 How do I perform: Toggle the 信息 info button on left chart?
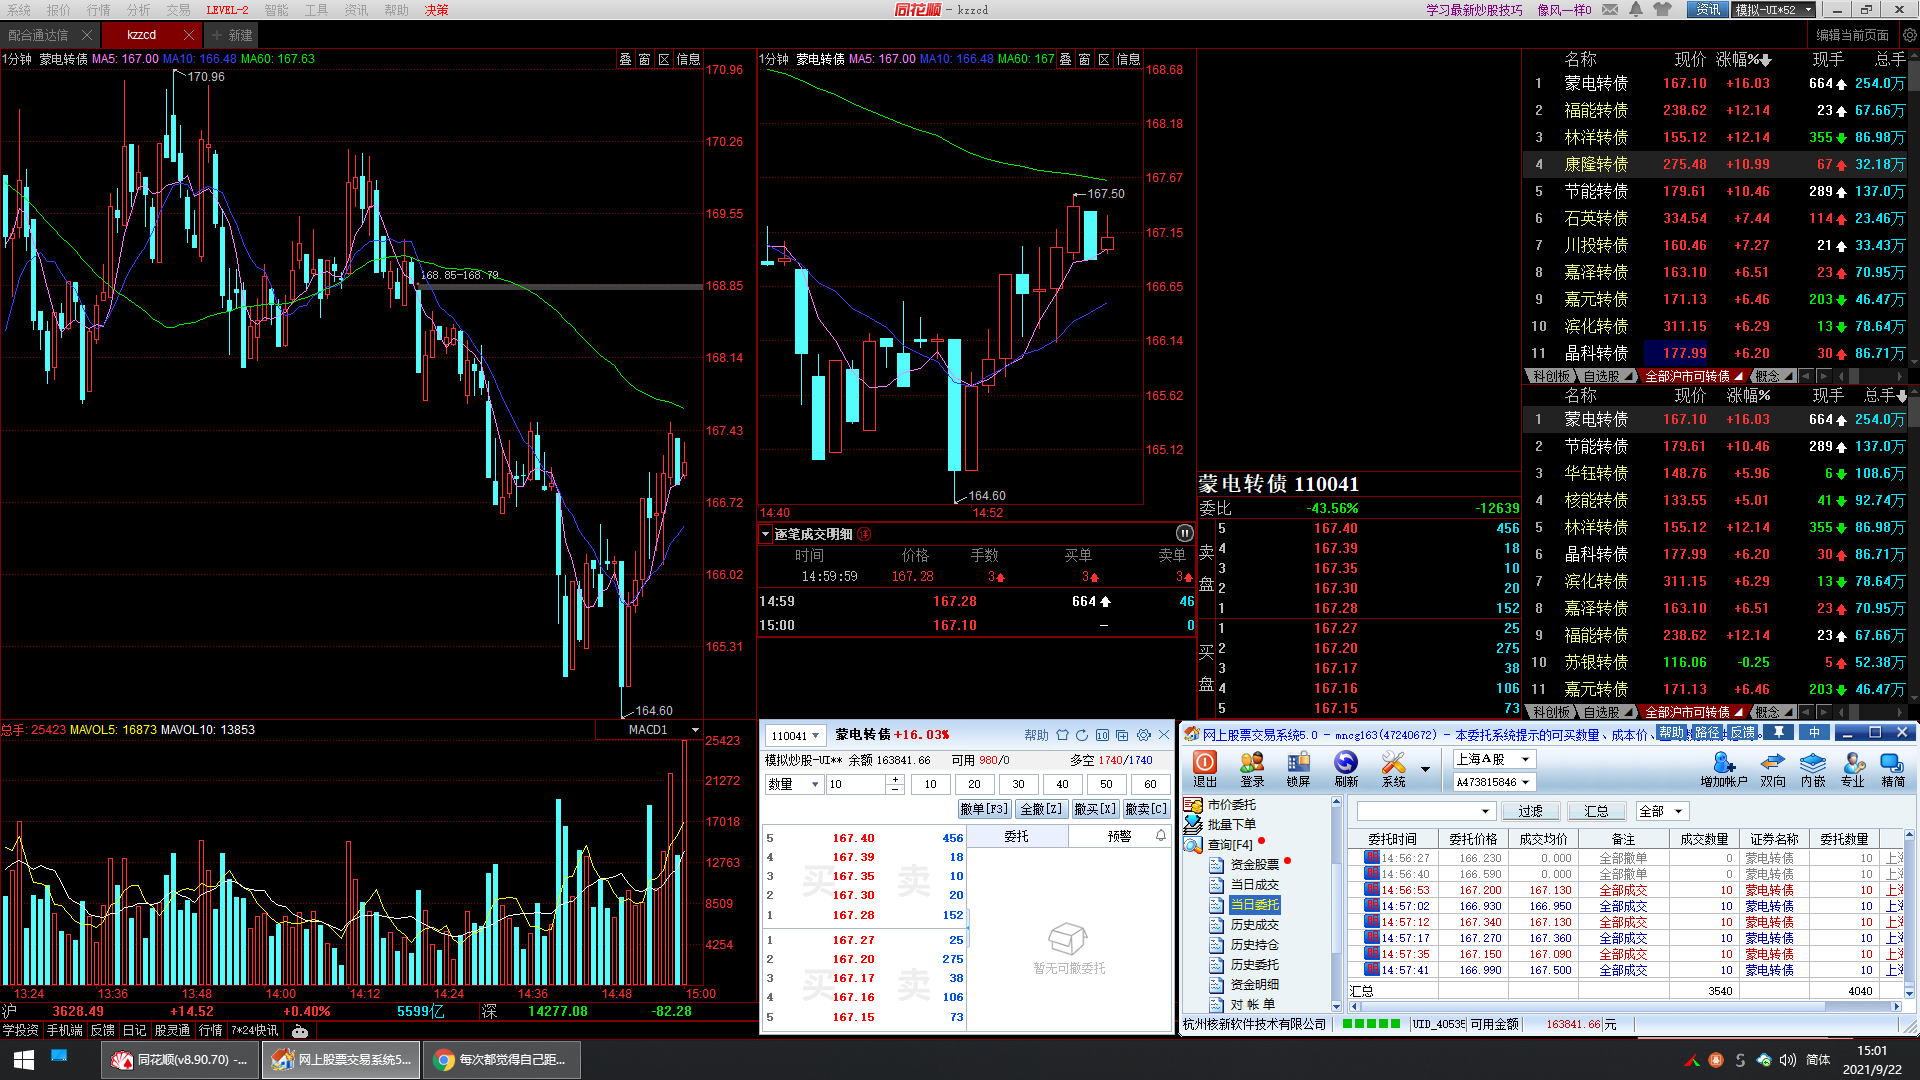[688, 59]
